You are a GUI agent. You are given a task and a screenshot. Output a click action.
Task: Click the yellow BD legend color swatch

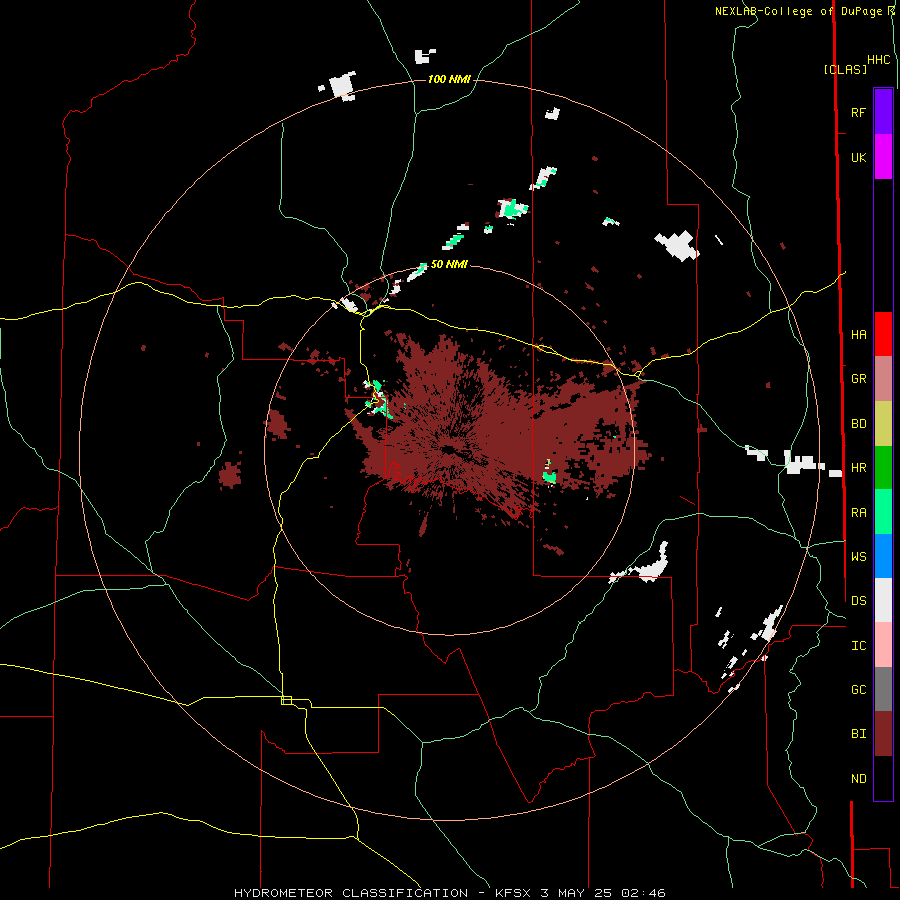[x=883, y=424]
